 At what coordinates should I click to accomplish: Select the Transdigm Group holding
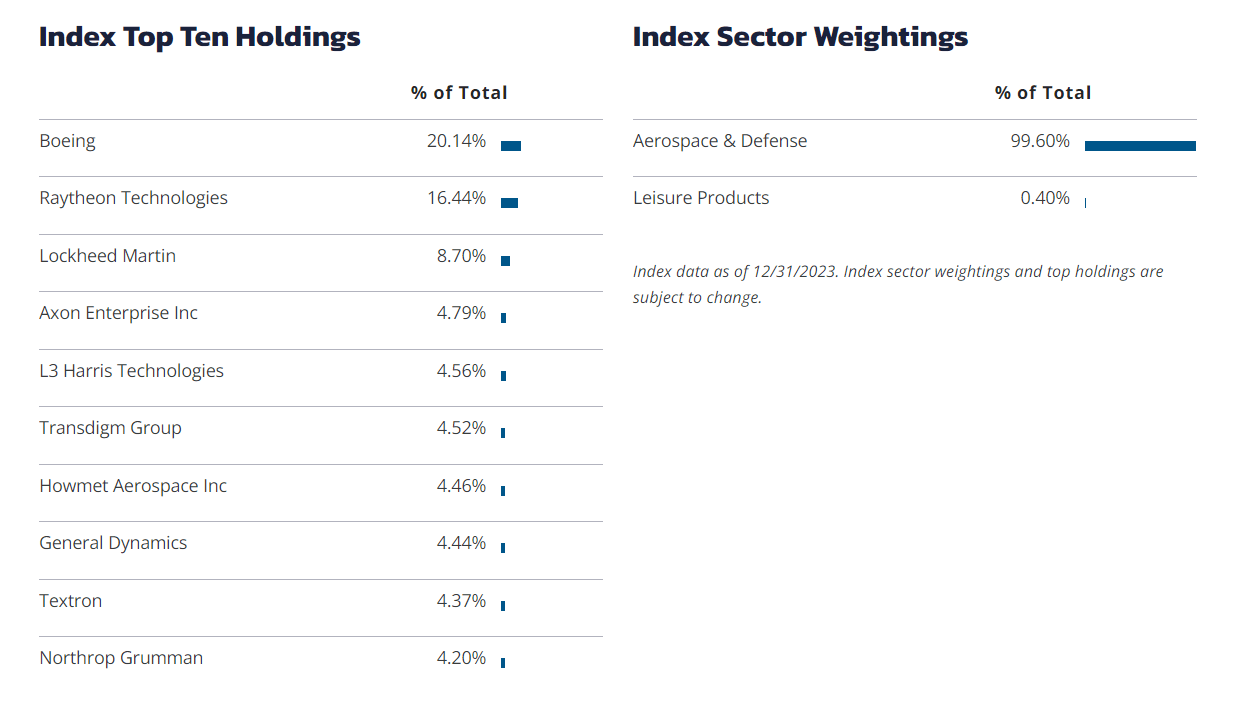[110, 428]
